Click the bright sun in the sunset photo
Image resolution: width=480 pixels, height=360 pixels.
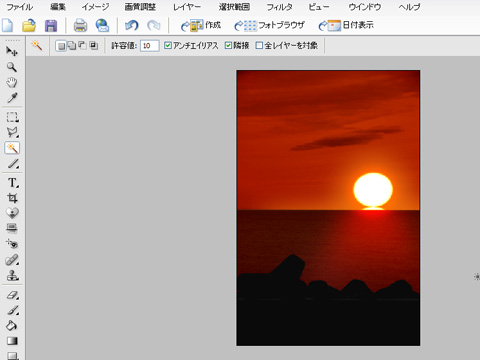(373, 189)
